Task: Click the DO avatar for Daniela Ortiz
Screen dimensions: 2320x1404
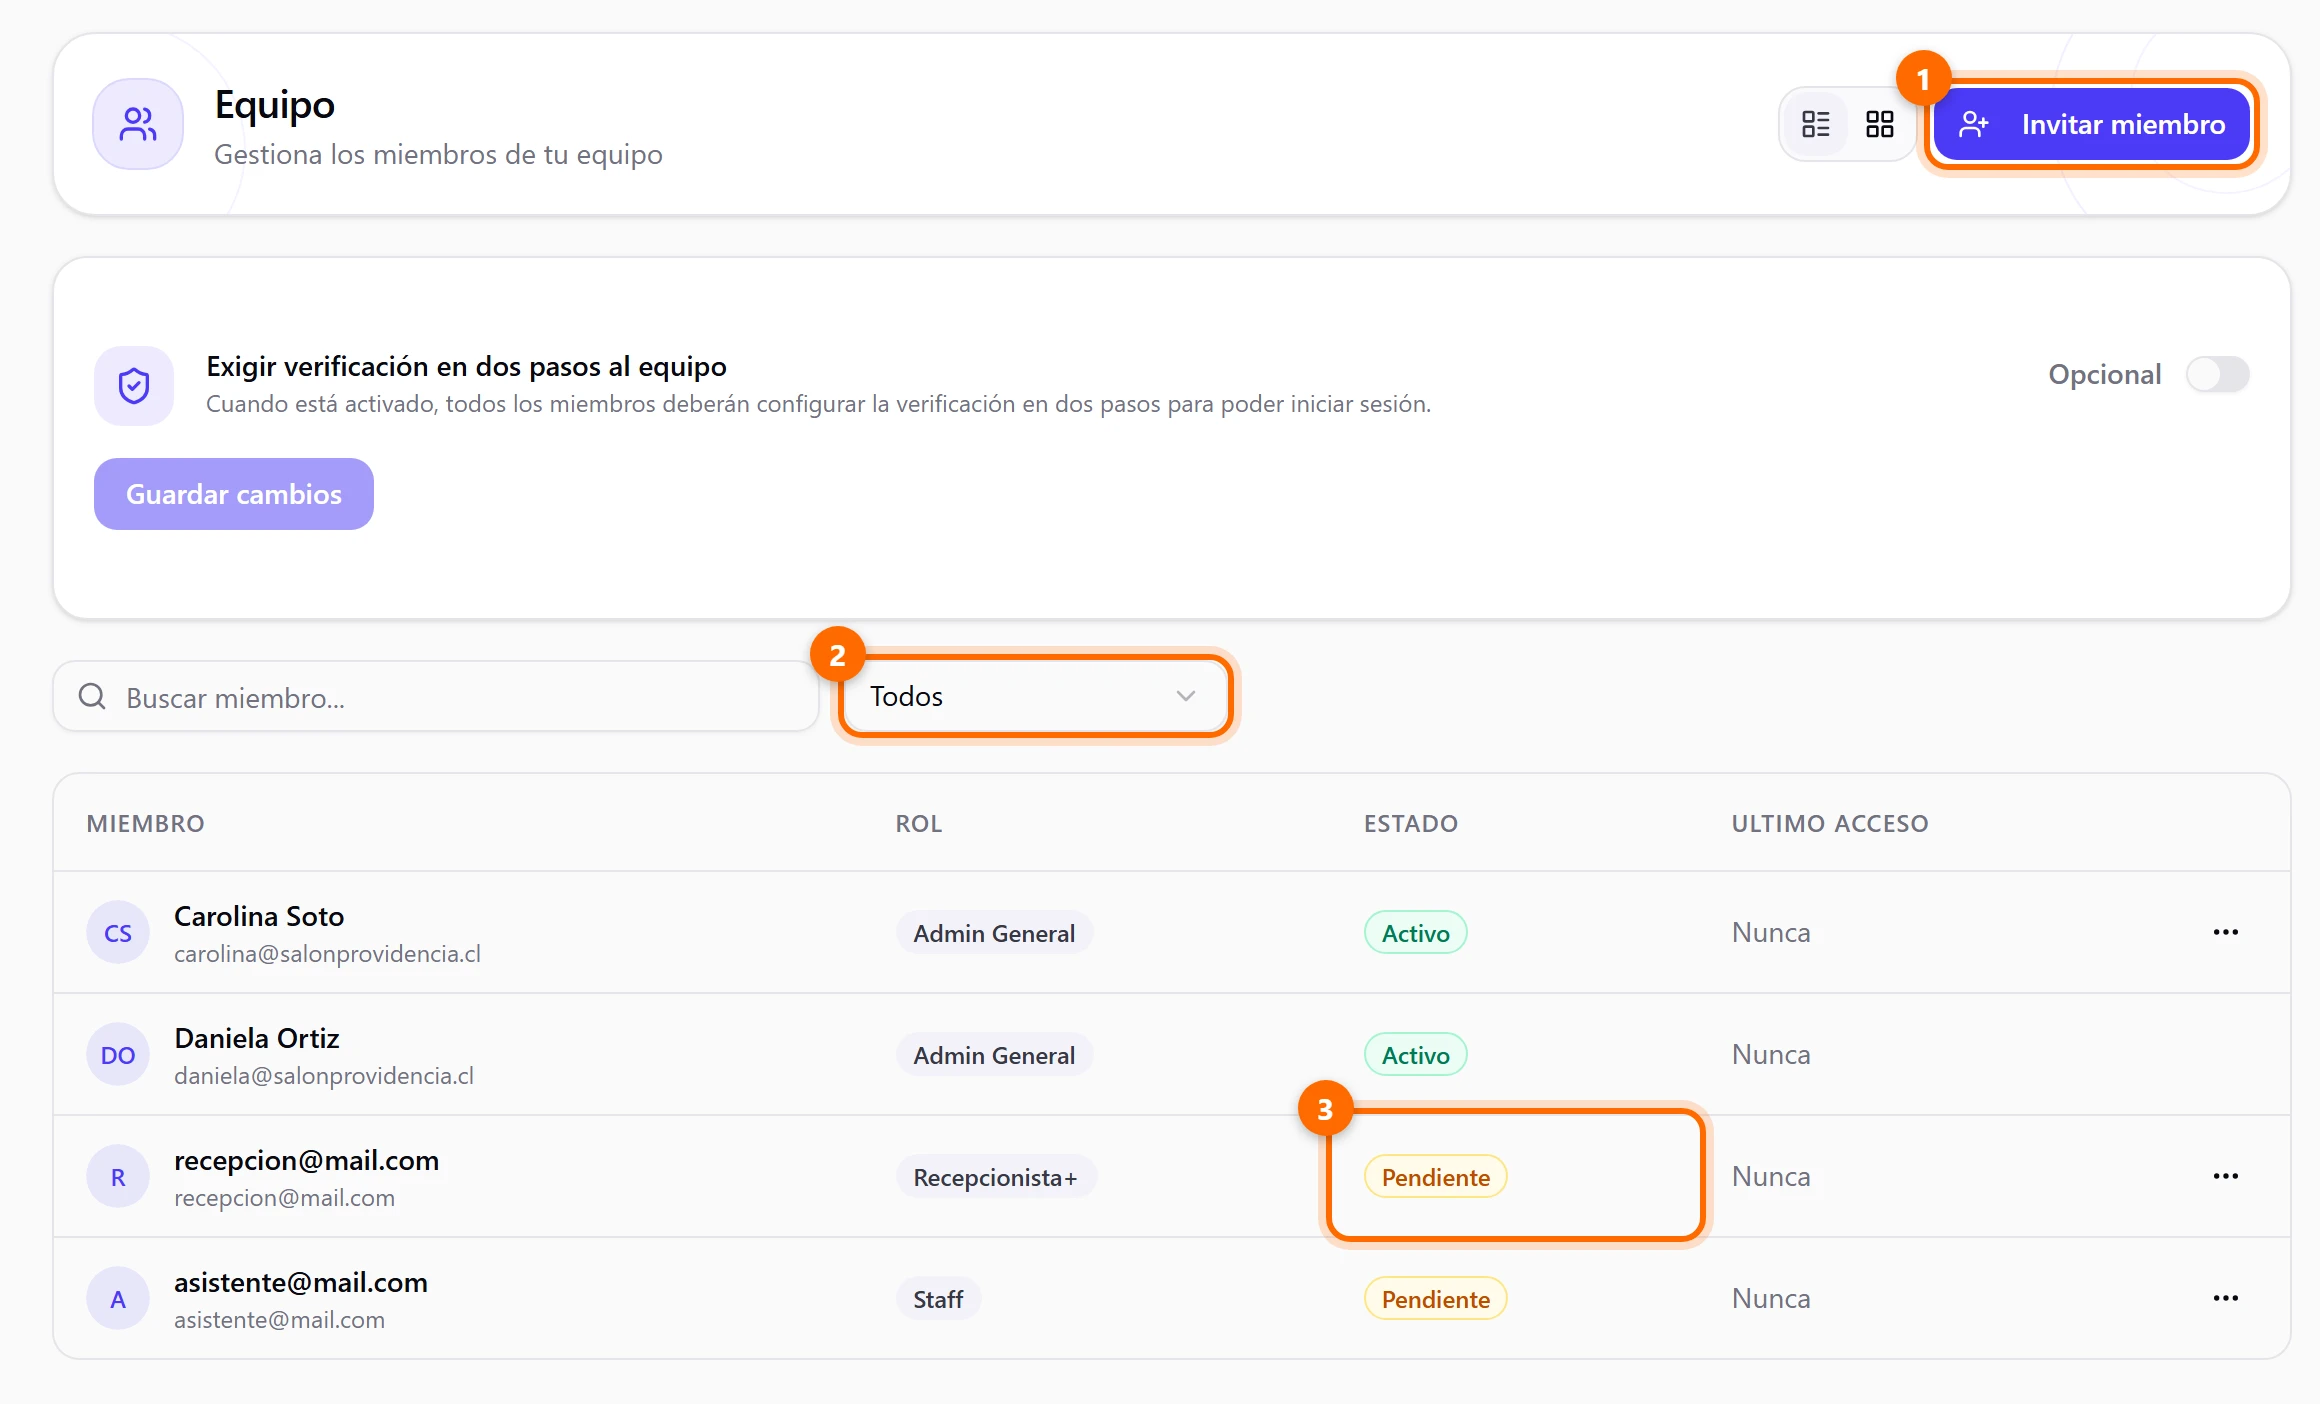Action: click(118, 1055)
